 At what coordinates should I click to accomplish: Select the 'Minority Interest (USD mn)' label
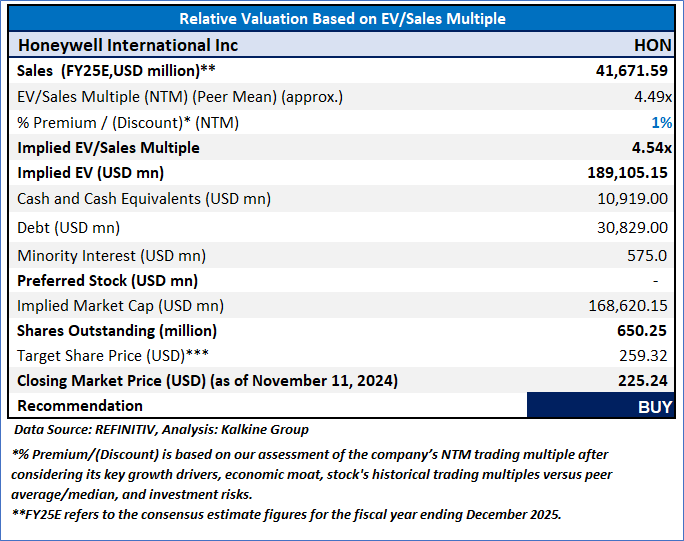pyautogui.click(x=112, y=256)
